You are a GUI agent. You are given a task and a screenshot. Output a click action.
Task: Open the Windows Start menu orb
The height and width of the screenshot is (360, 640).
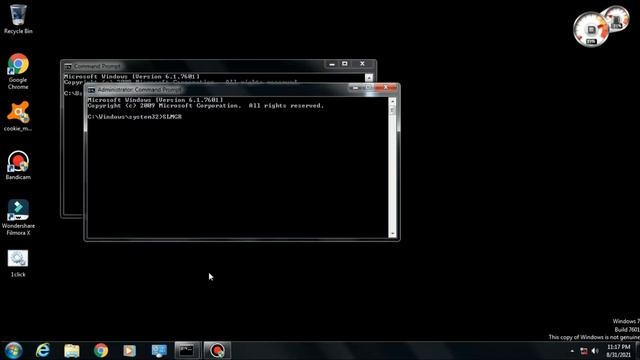coord(13,350)
